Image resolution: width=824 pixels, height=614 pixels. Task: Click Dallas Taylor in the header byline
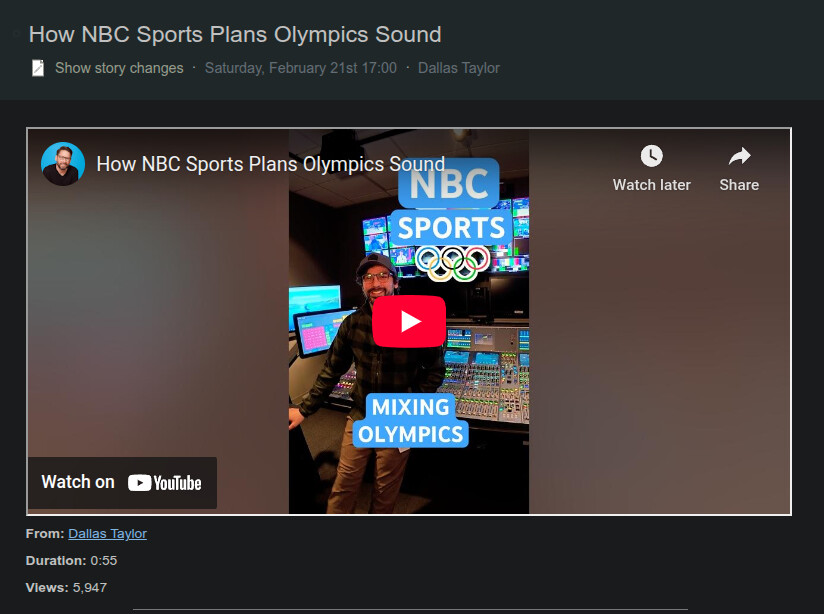pyautogui.click(x=459, y=68)
